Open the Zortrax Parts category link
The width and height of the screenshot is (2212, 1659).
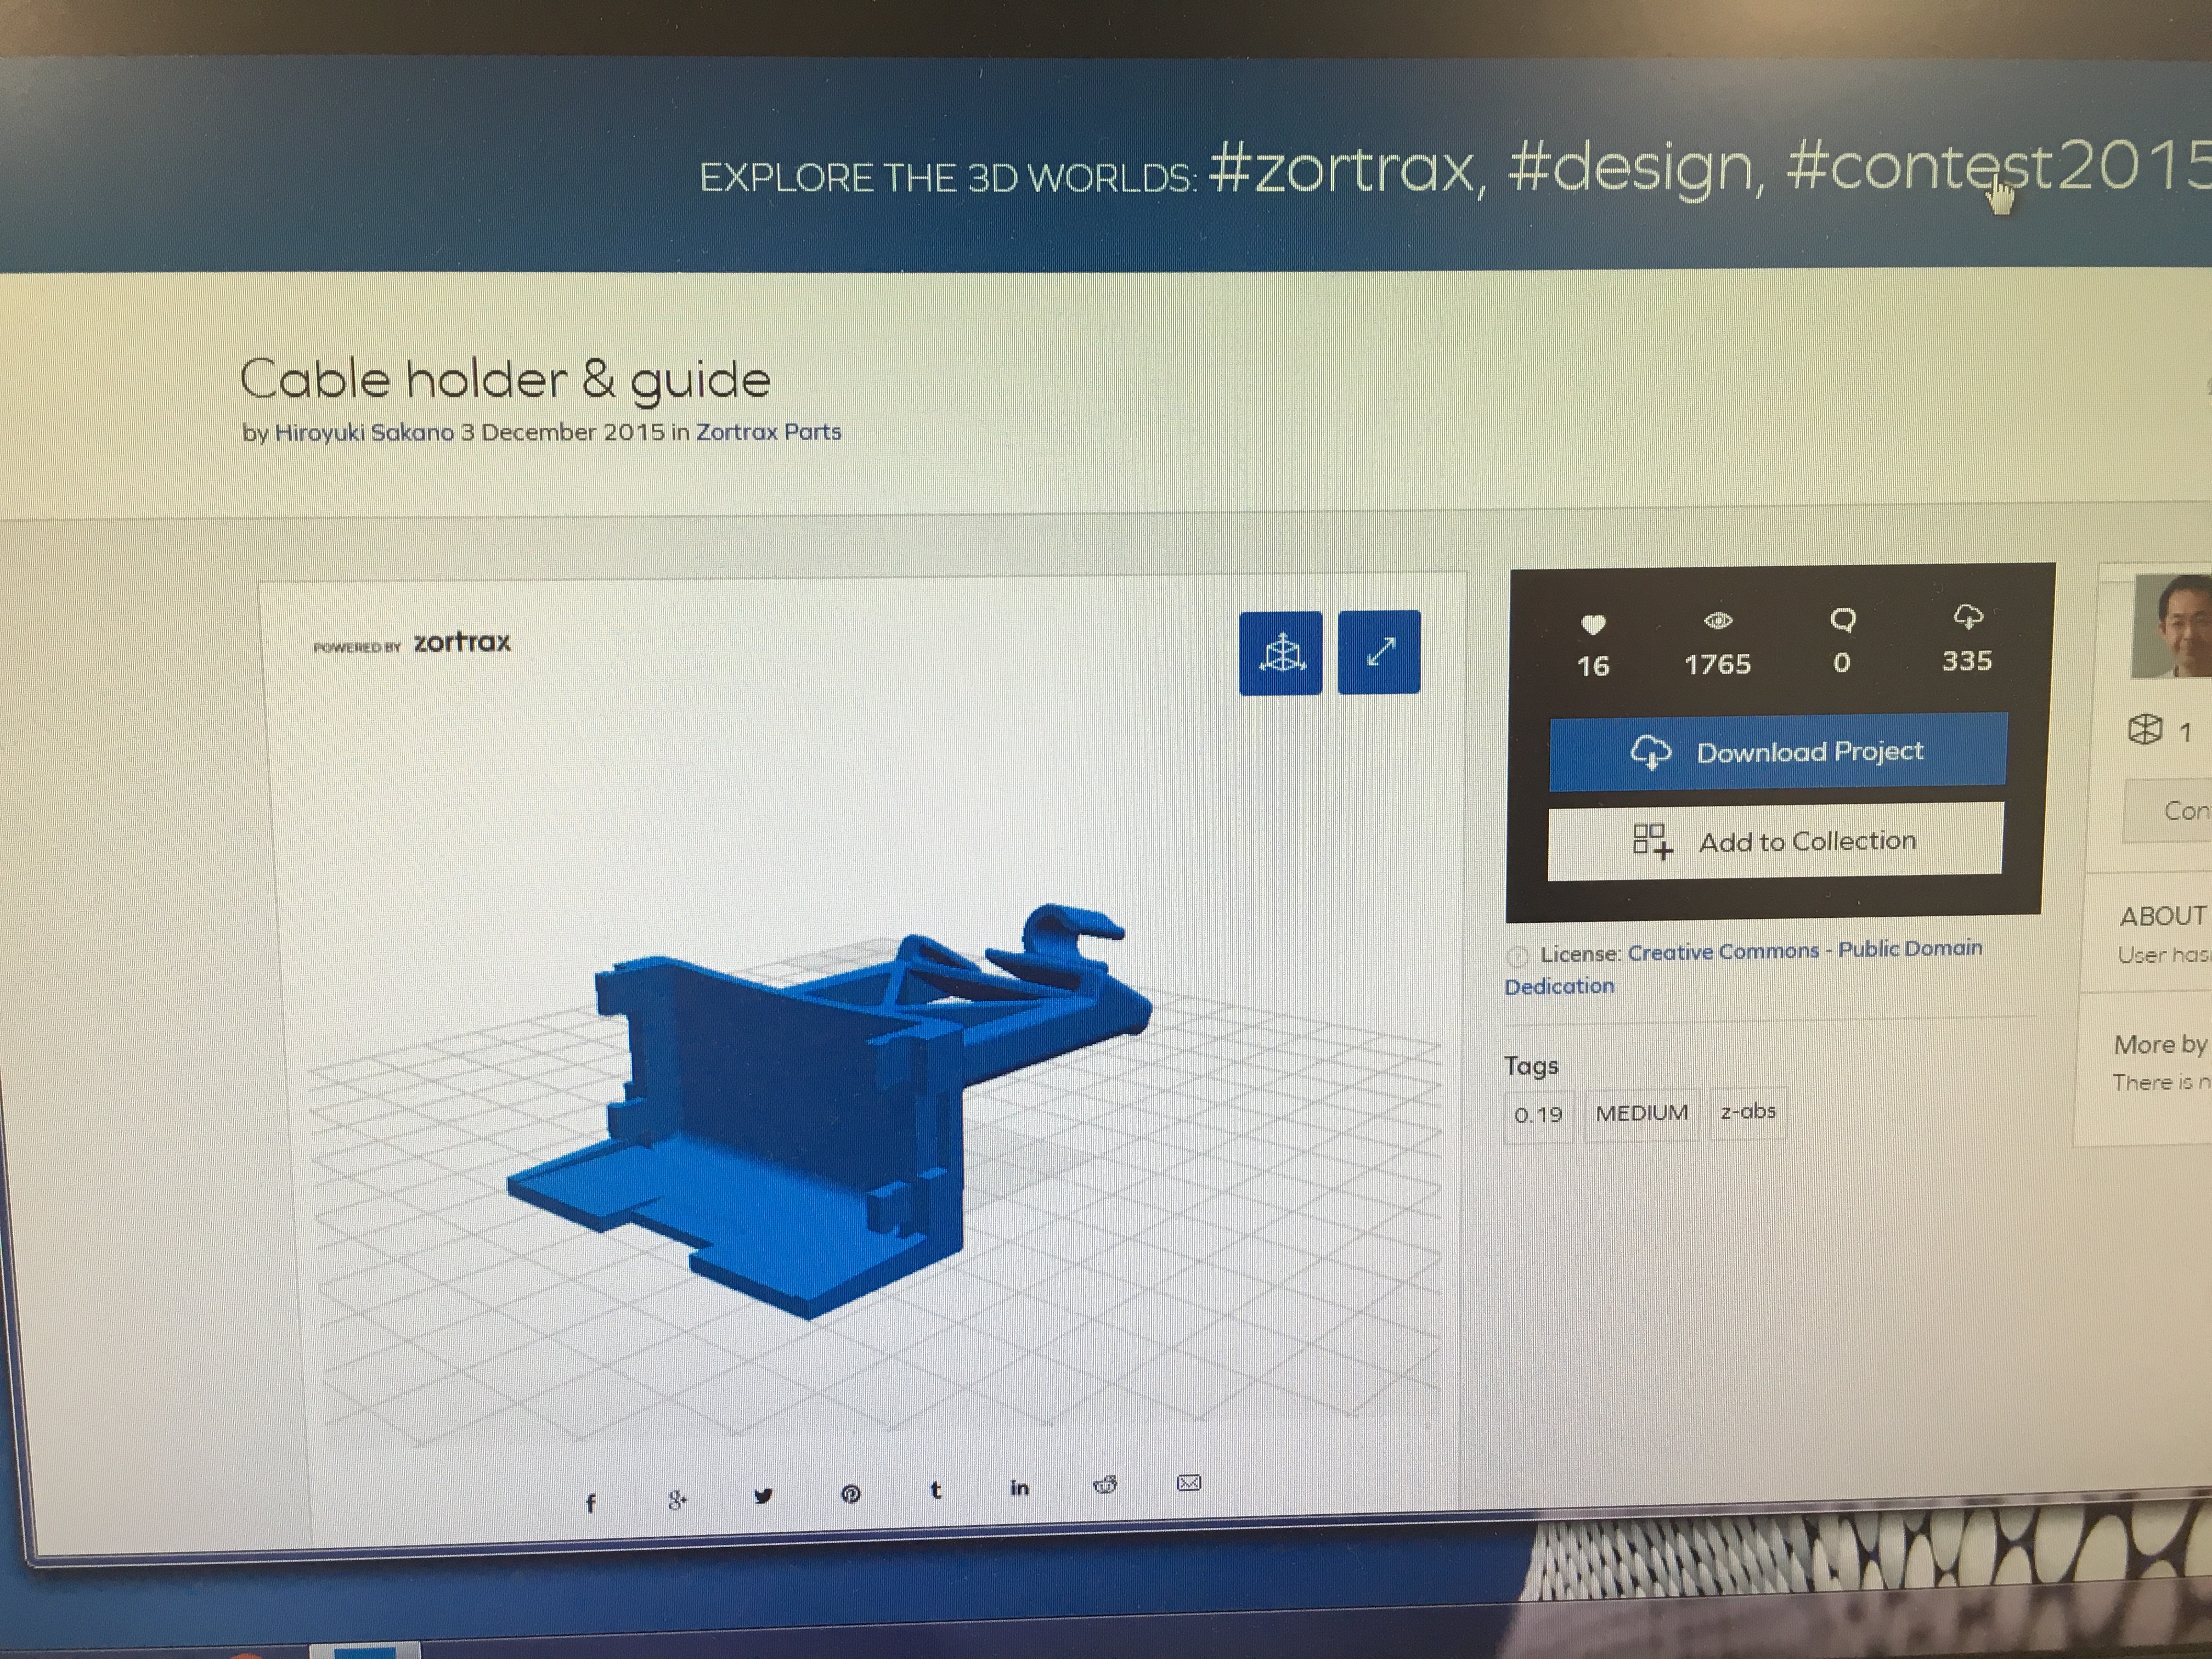(768, 432)
